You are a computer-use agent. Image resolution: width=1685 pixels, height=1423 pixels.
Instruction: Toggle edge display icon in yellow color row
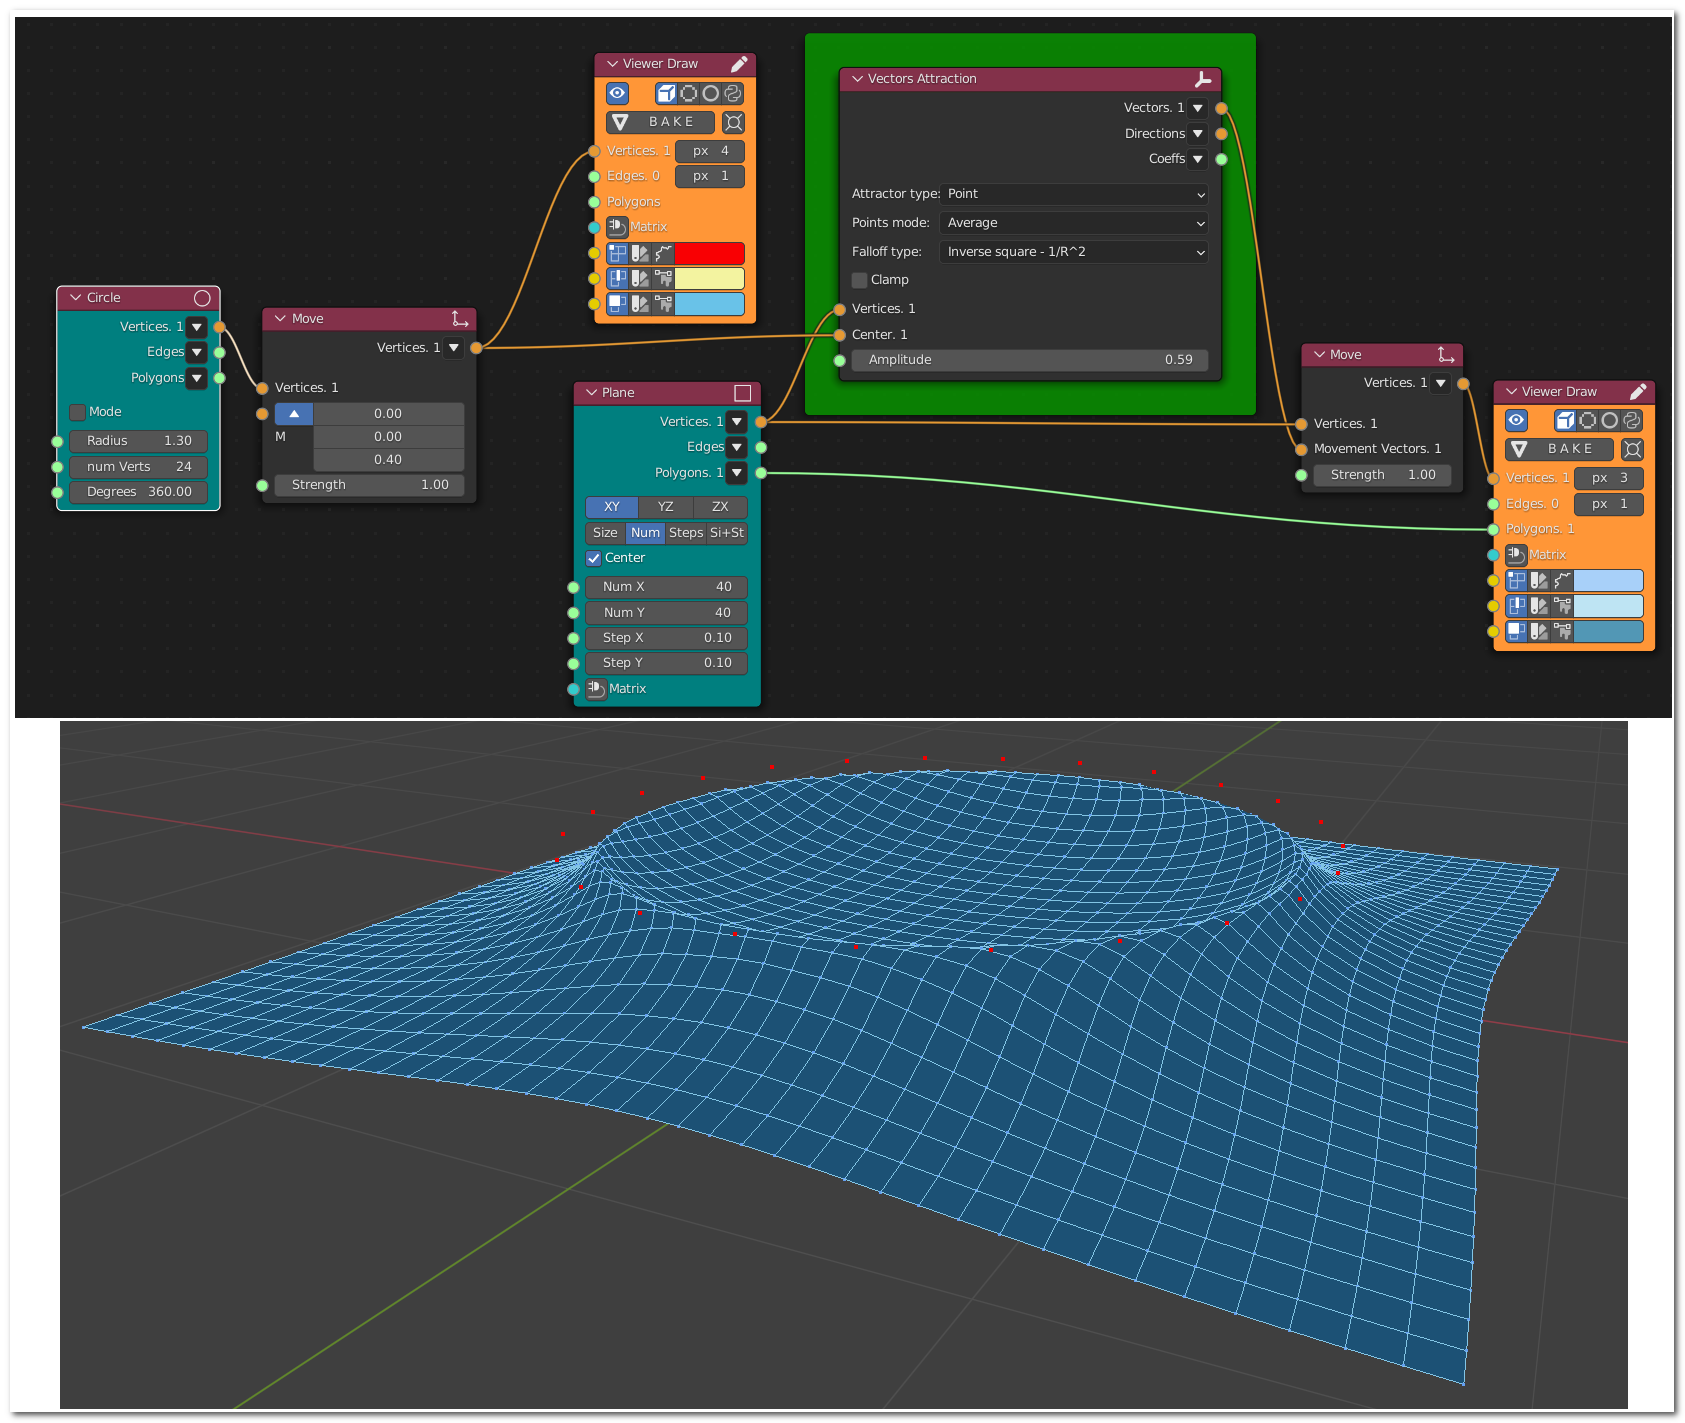pos(618,278)
